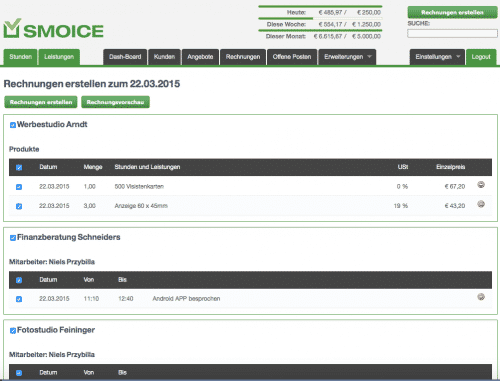Click round icon in Anzeige 60 x 45mm row
This screenshot has width=500, height=381.
point(481,204)
